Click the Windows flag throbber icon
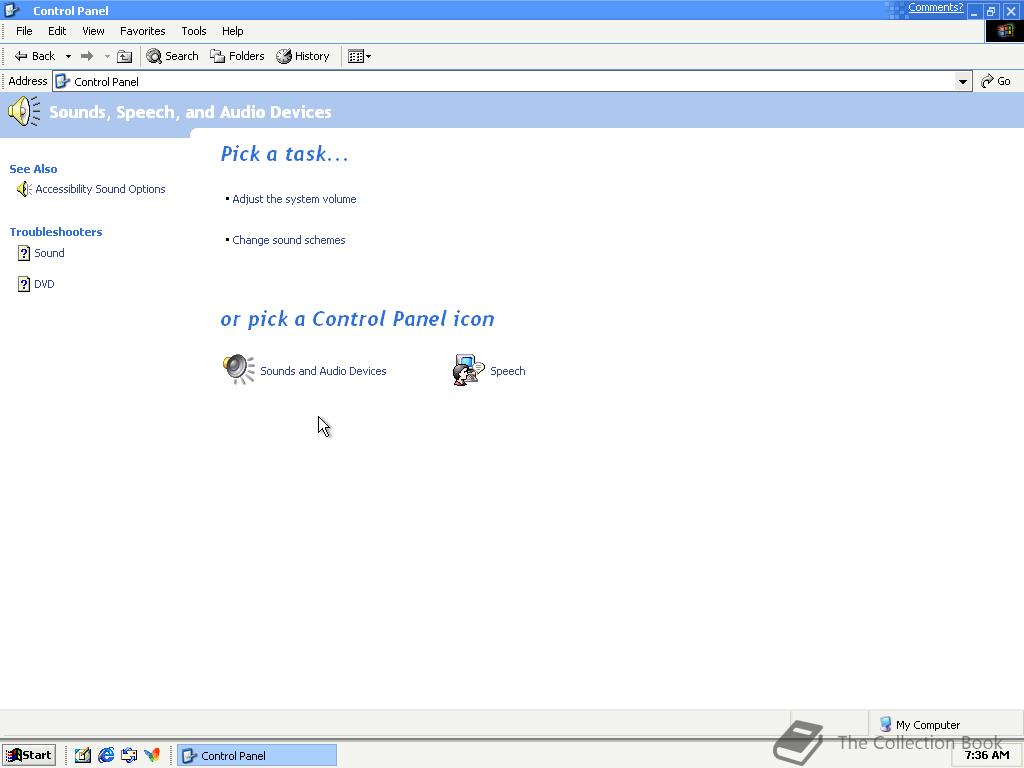The image size is (1024, 768). click(1004, 31)
